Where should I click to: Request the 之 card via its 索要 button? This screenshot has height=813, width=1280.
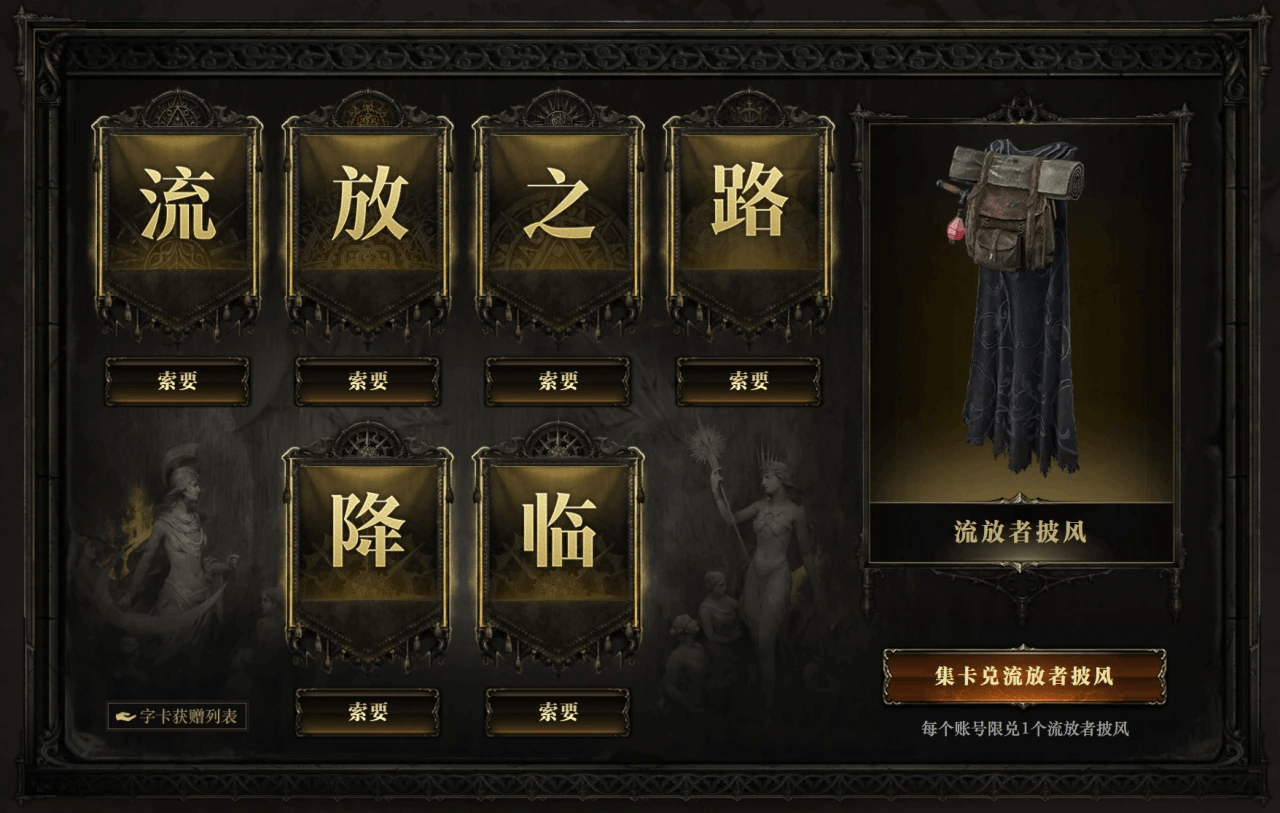[x=558, y=381]
